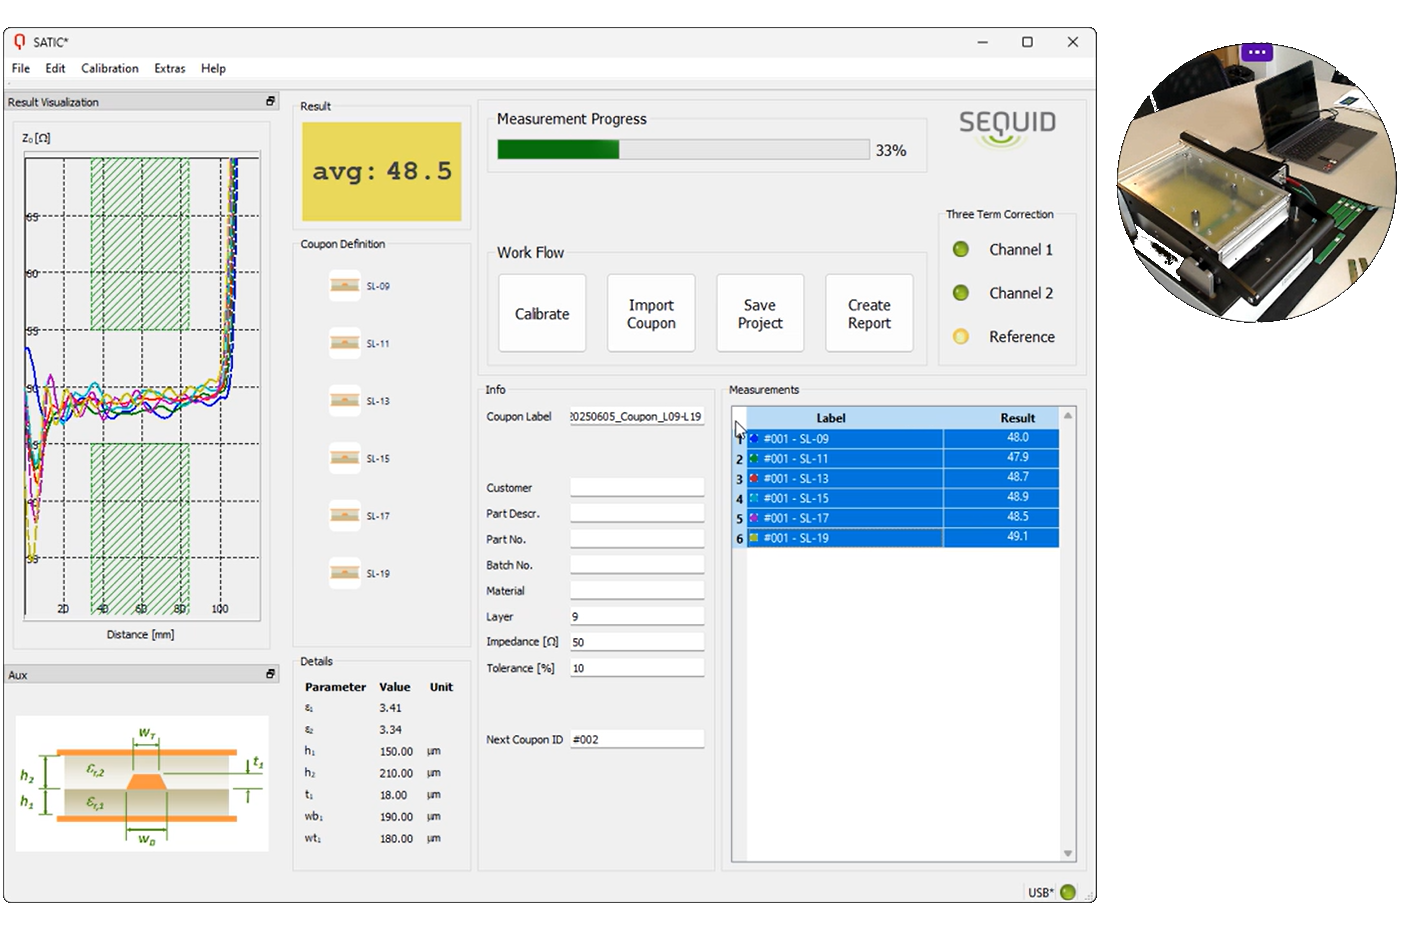Screen dimensions: 1404x936
Task: Click the USB status indicator light
Action: [1068, 892]
